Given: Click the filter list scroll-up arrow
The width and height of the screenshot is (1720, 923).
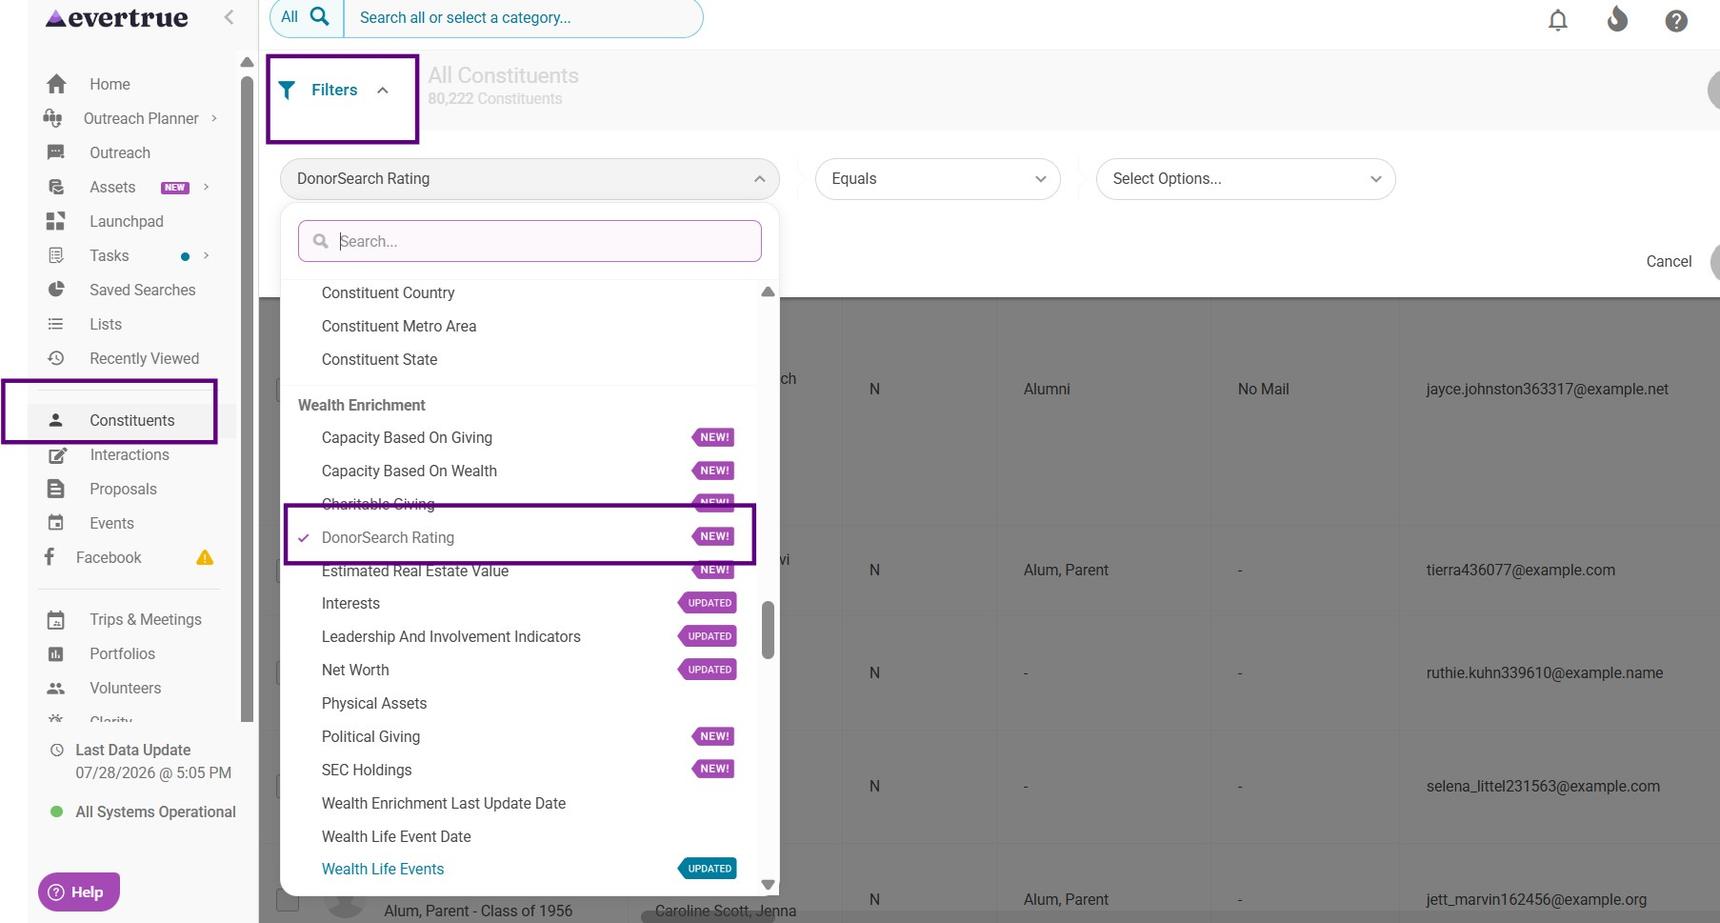Looking at the screenshot, I should tap(768, 292).
